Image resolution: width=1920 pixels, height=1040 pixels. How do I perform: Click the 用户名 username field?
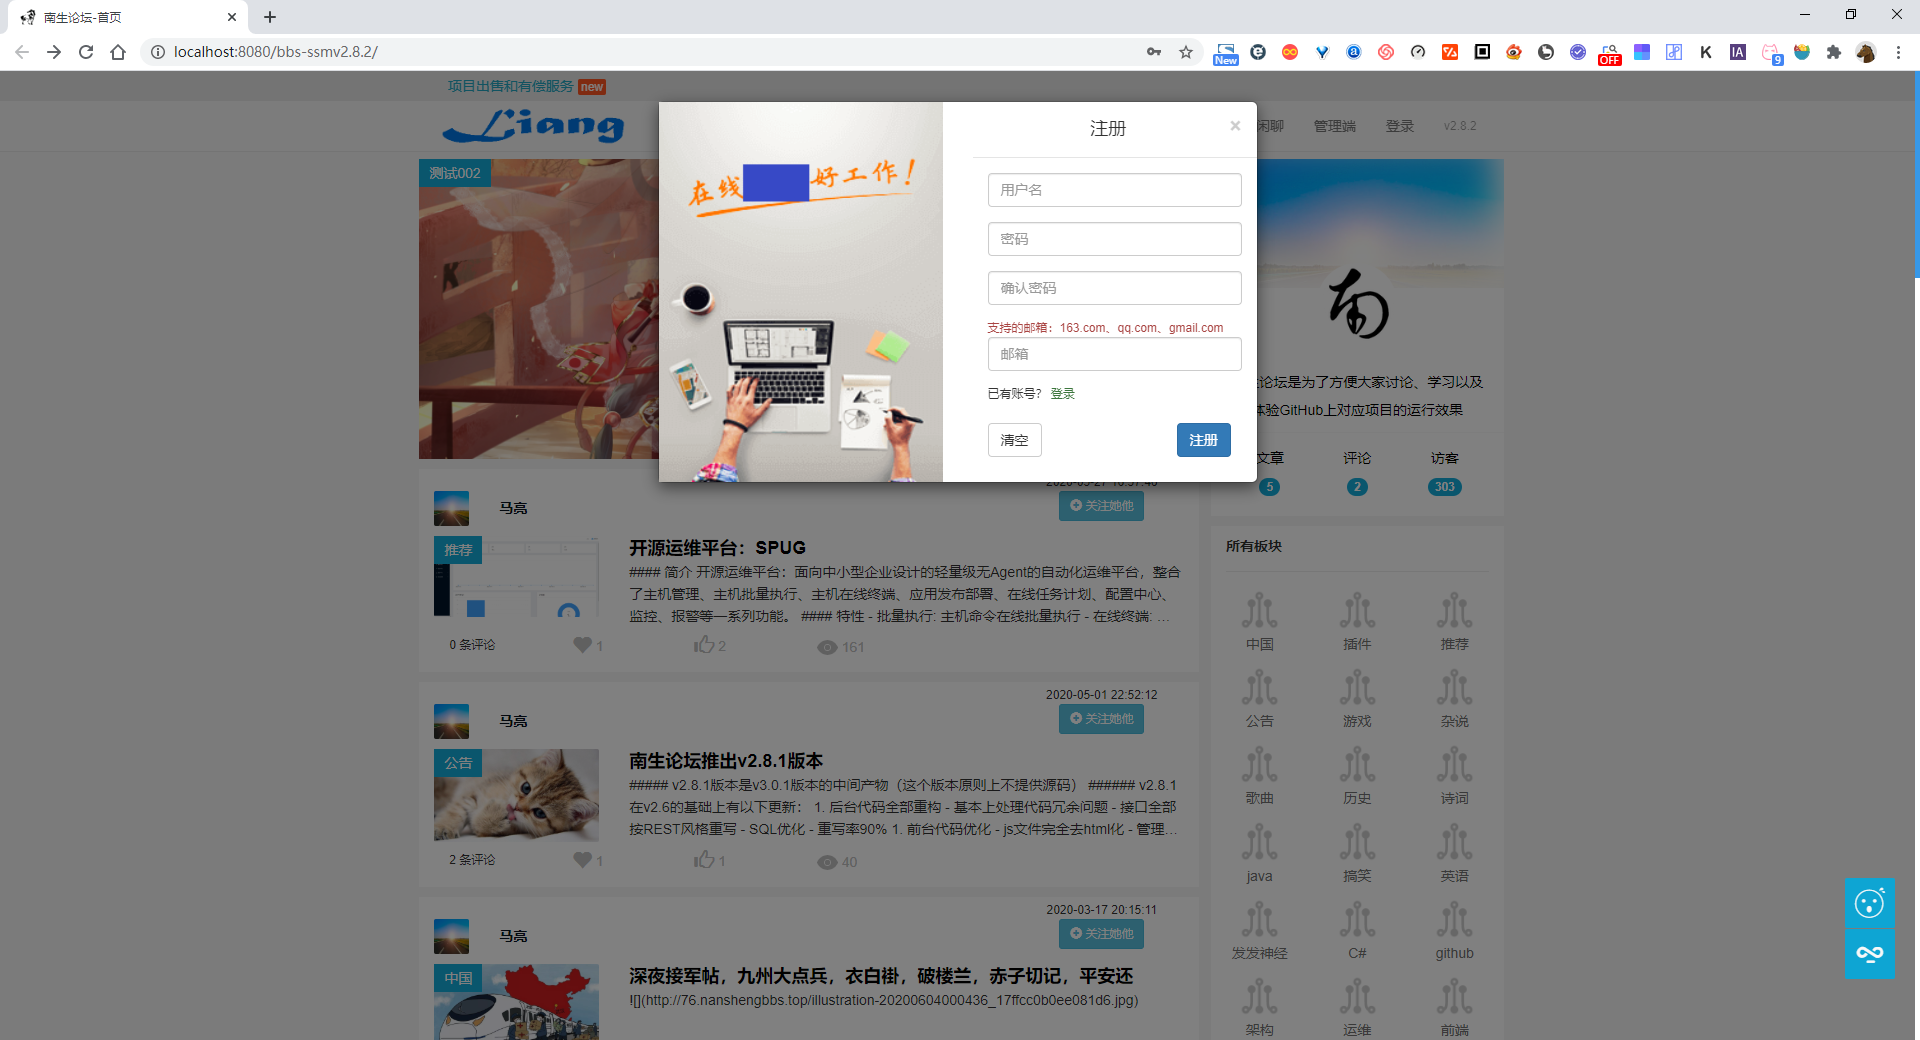tap(1114, 190)
